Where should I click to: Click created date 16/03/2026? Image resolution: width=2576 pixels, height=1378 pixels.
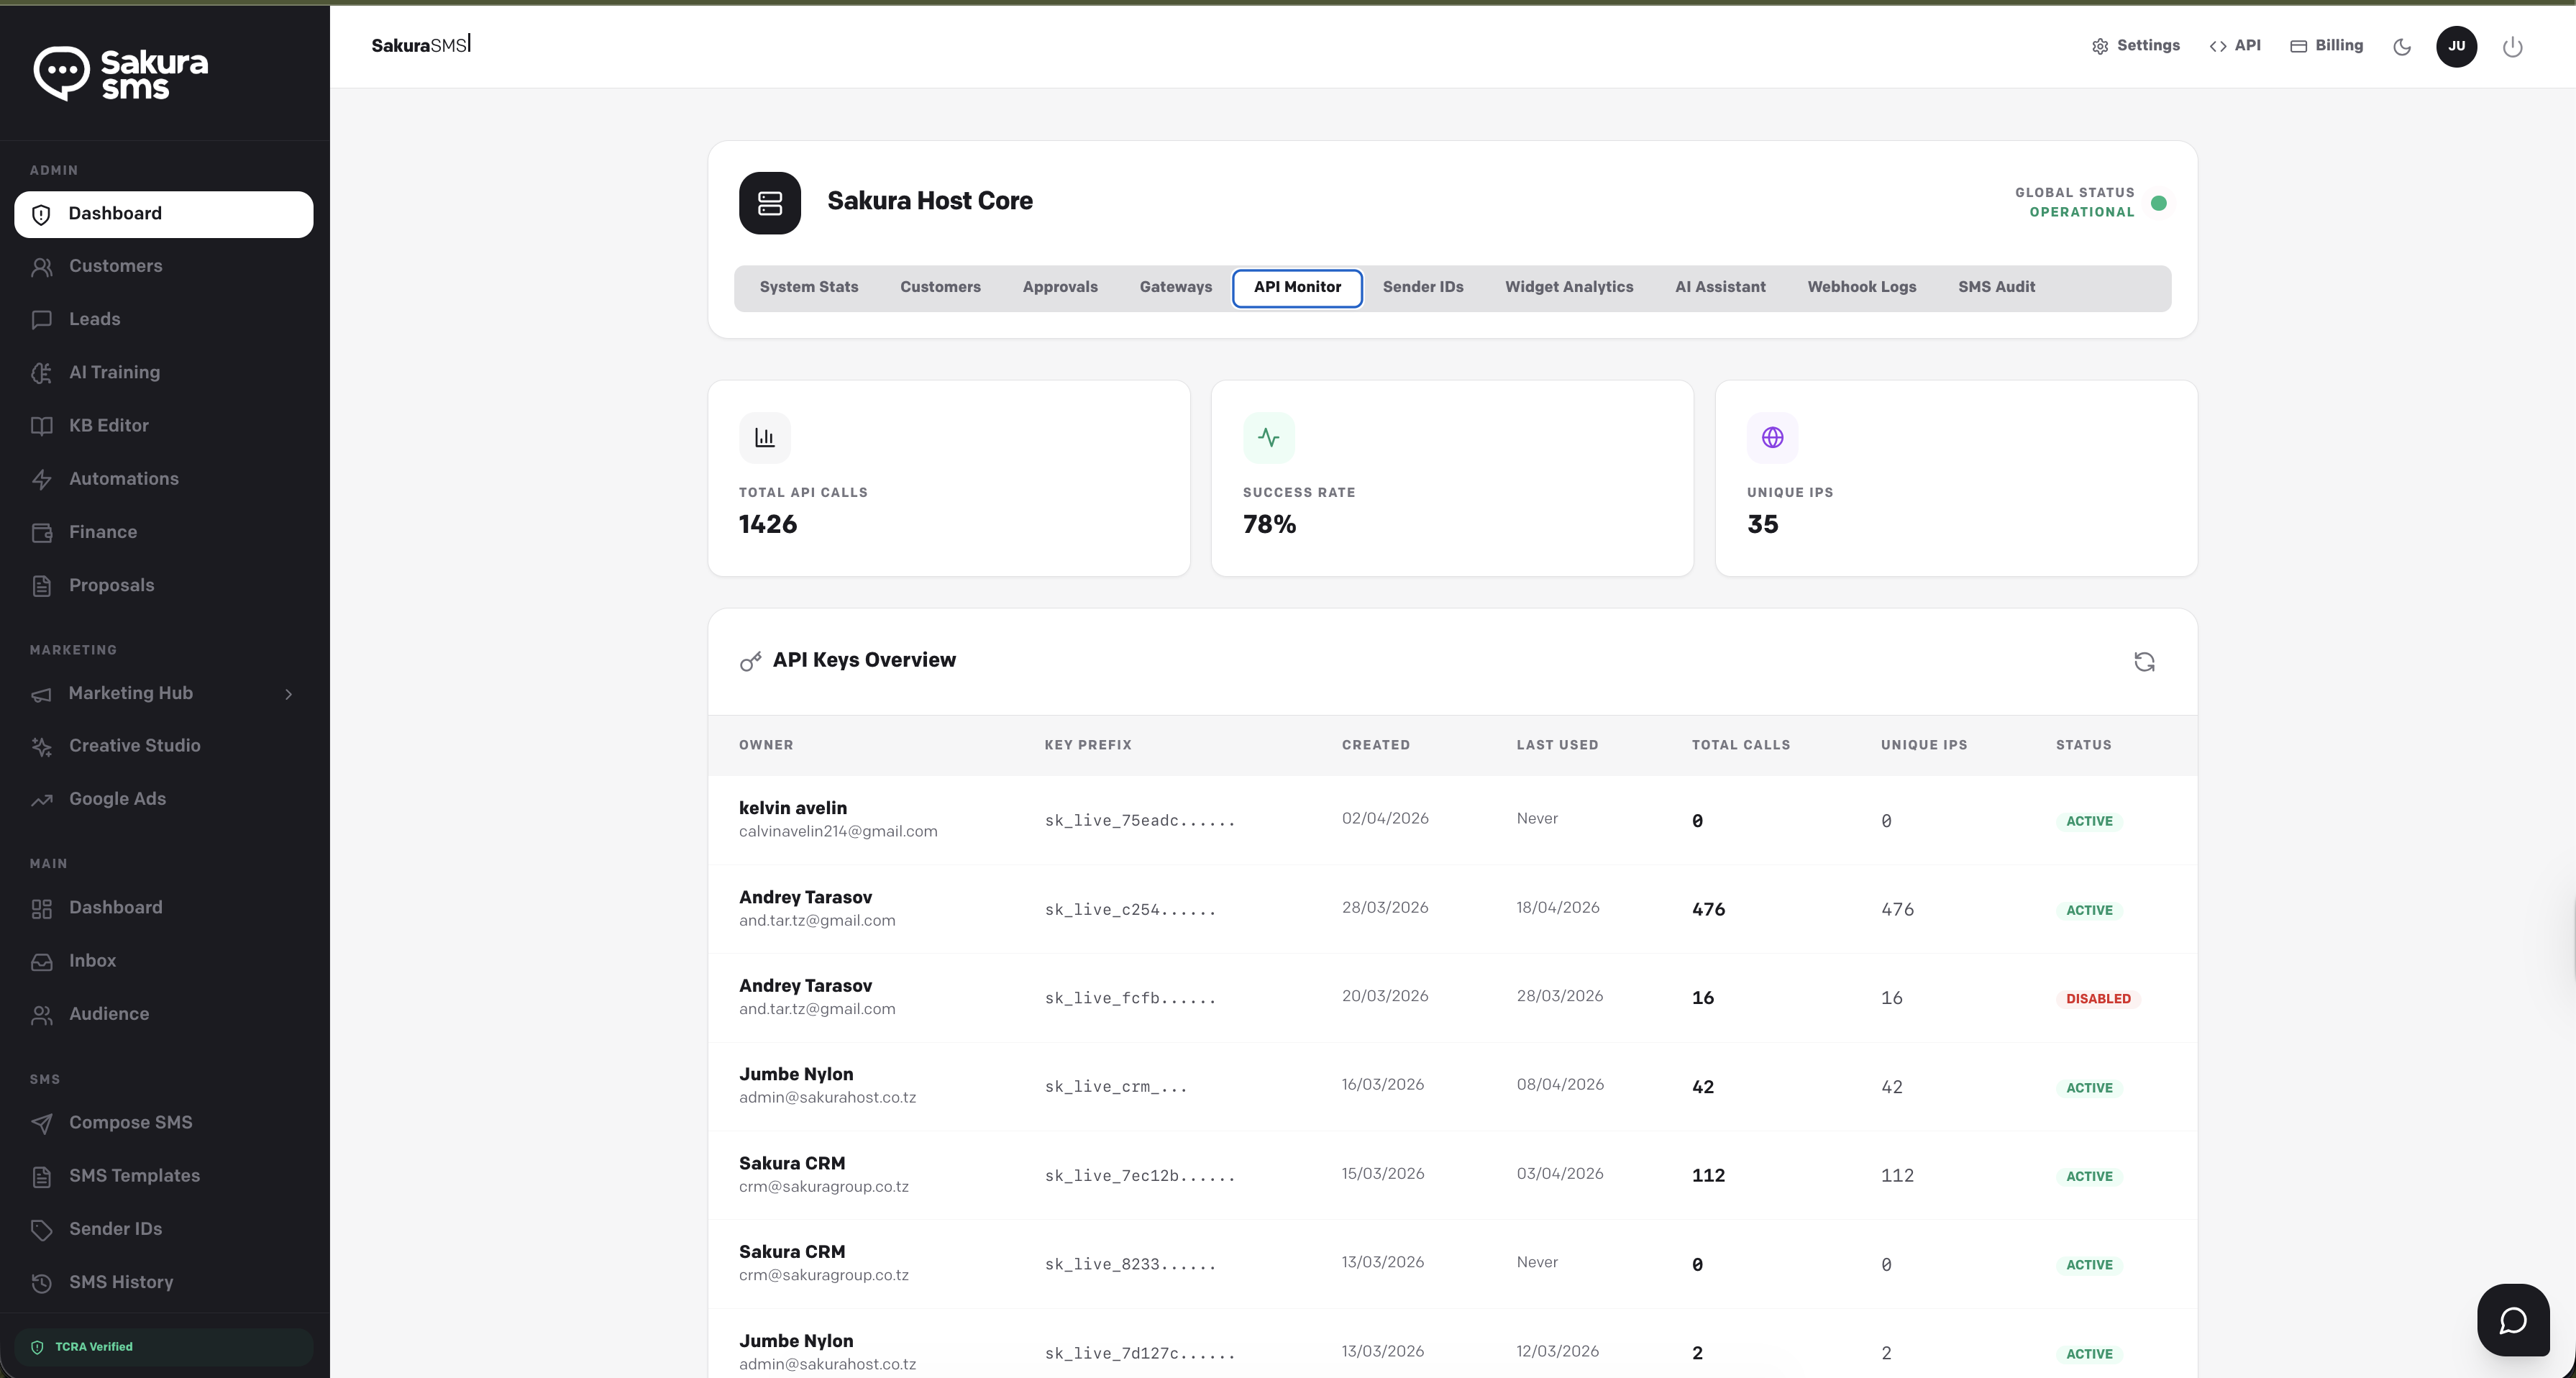point(1383,1085)
